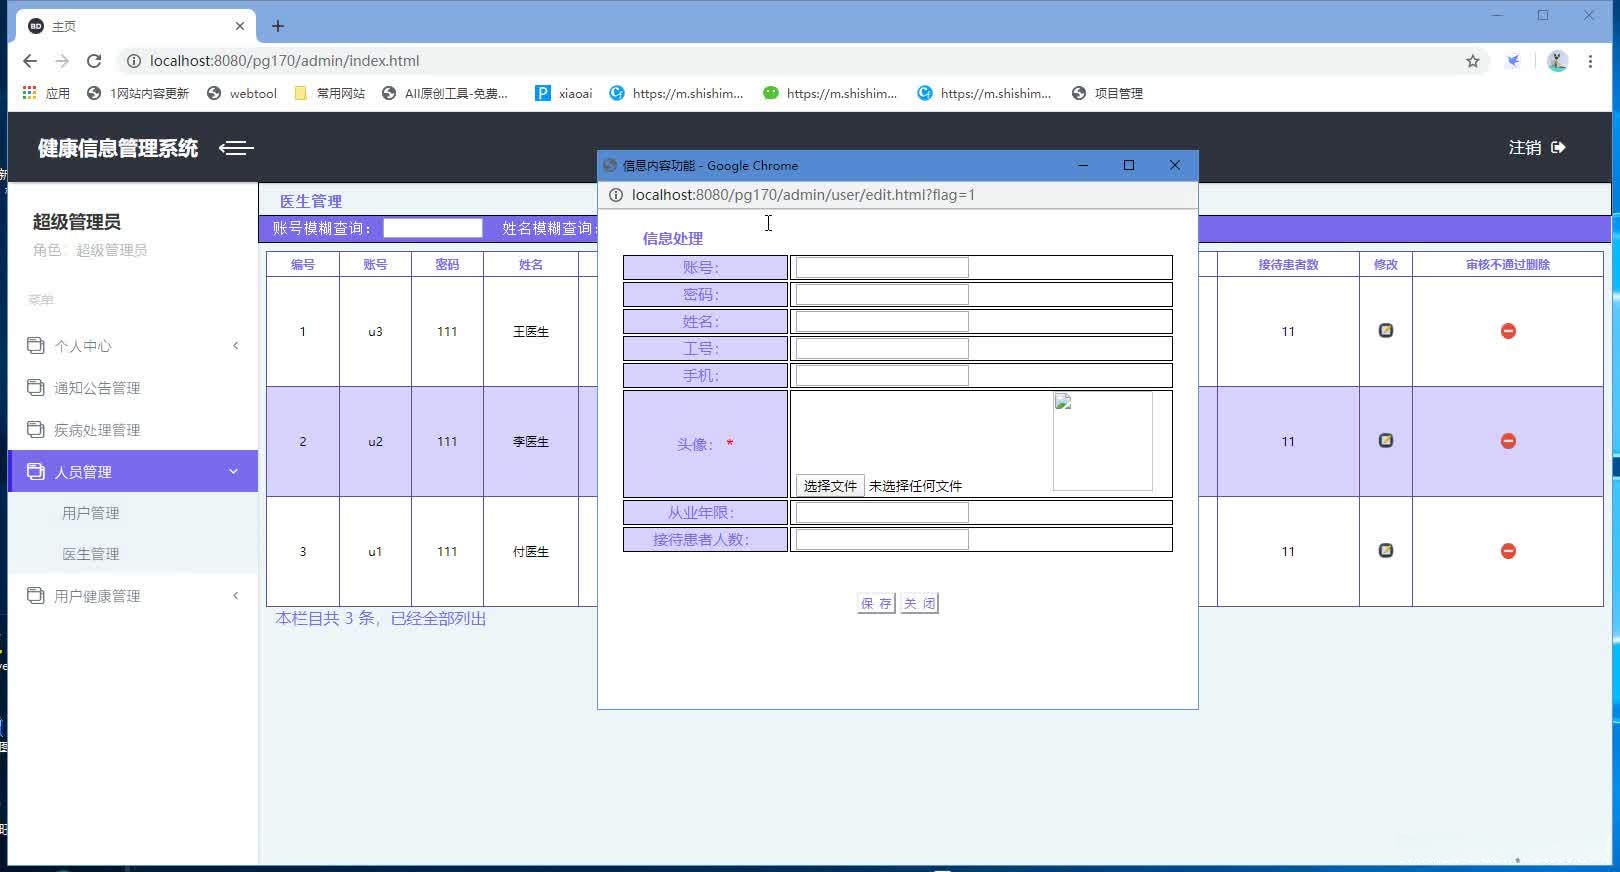
Task: Go back with browser back arrow
Action: [x=30, y=61]
